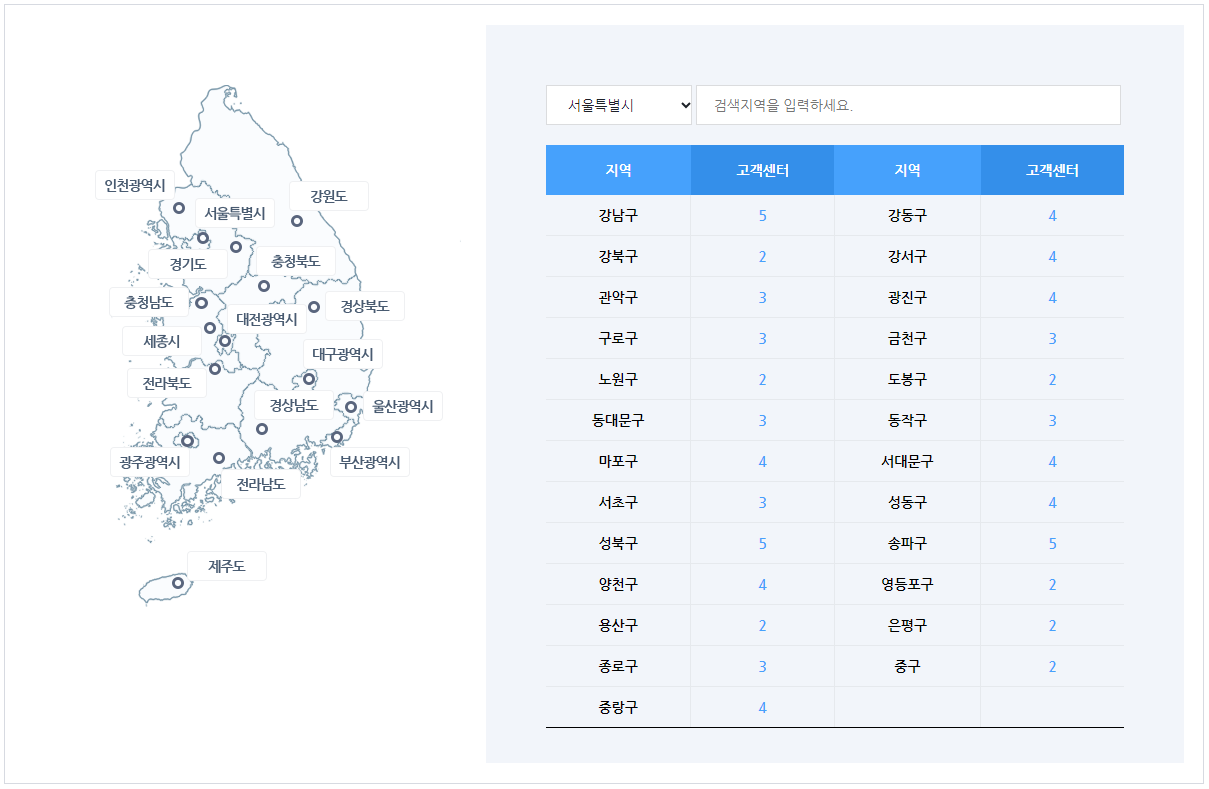Select the 광주광역시 marker on the map
The width and height of the screenshot is (1209, 789).
pyautogui.click(x=188, y=441)
